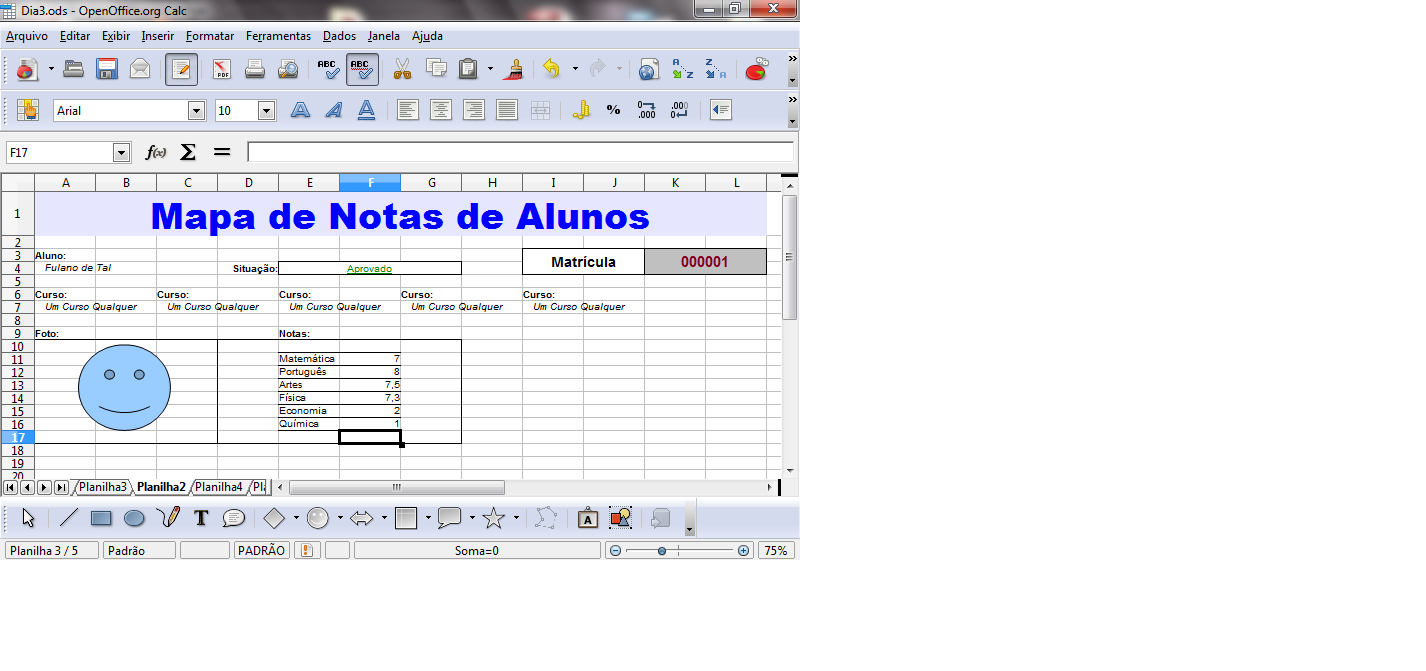Open the font name dropdown
The image size is (1426, 671).
tap(196, 111)
